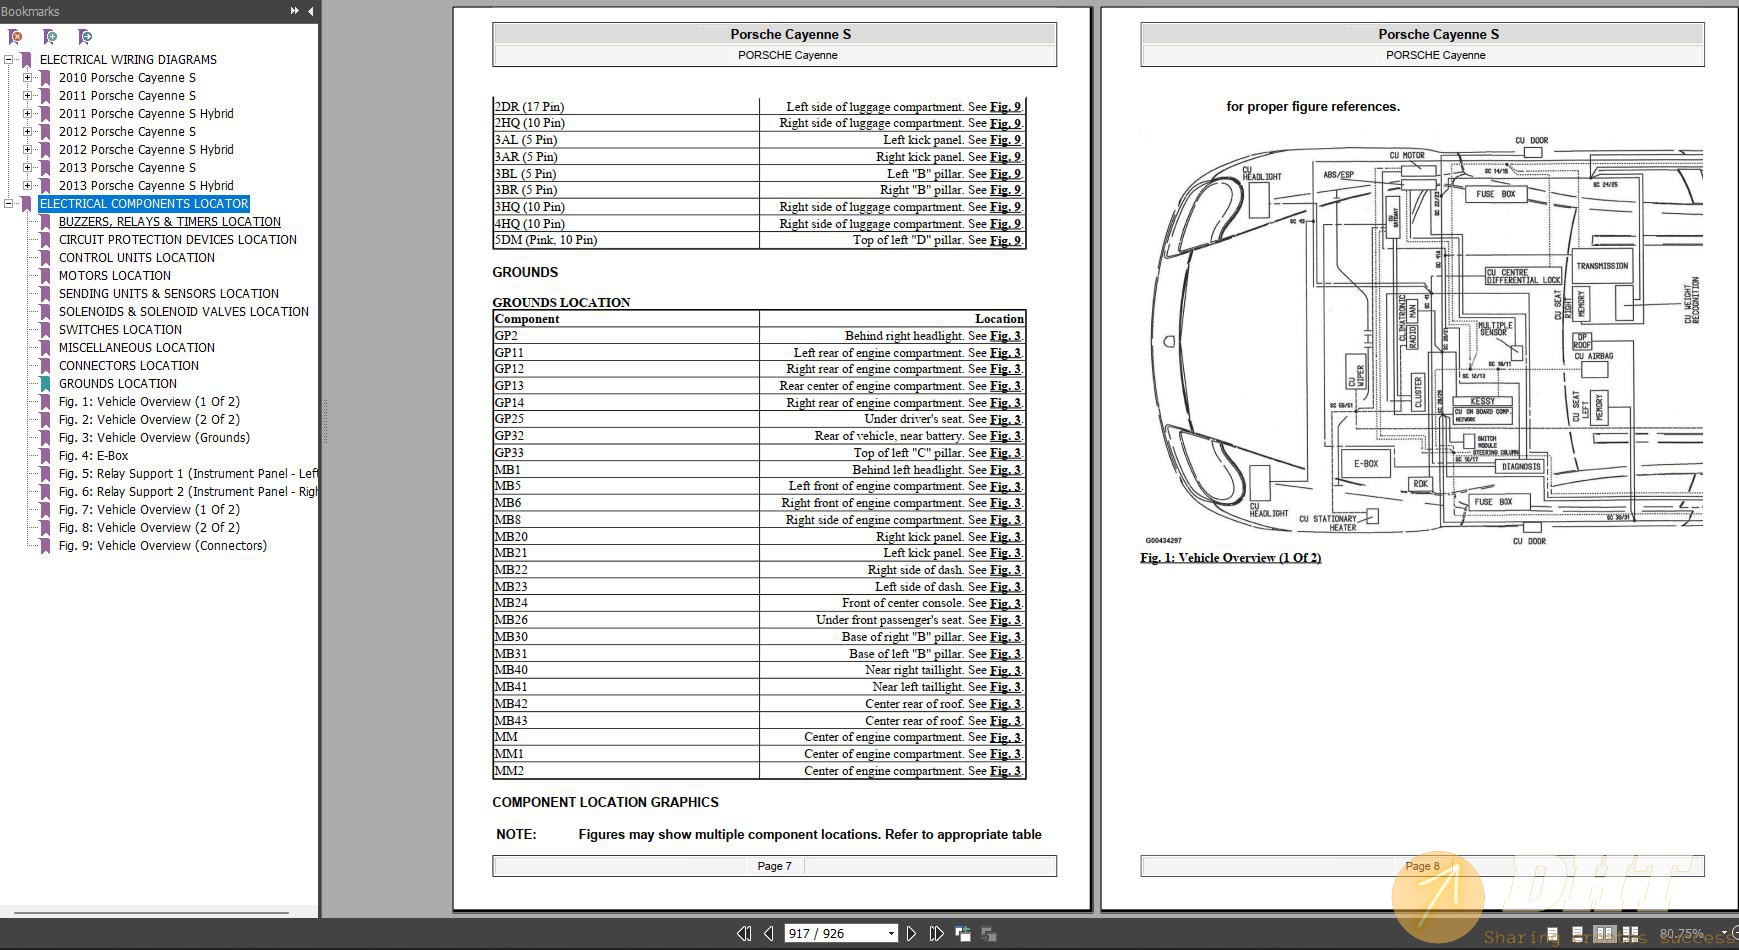Open bookmark Fig. 7: Vehicle Overview (1 Of 2)
This screenshot has height=950, width=1739.
point(149,510)
